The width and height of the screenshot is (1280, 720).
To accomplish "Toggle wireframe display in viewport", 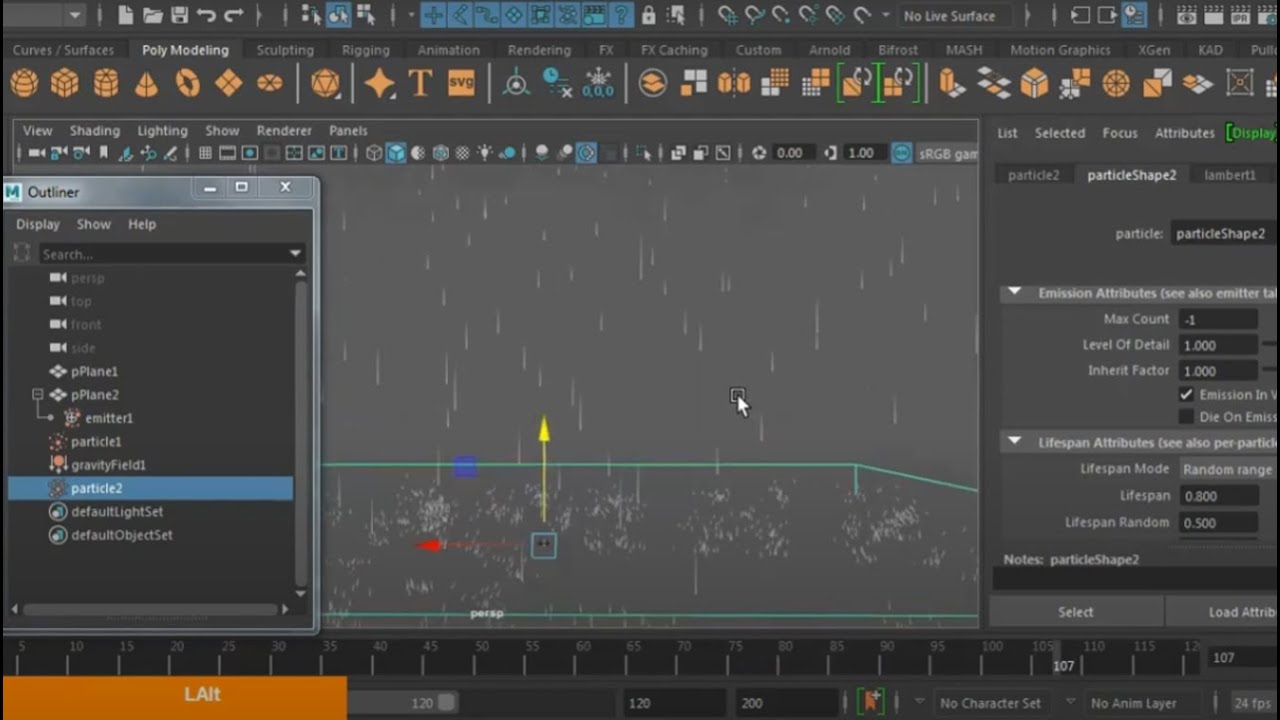I will tap(374, 153).
